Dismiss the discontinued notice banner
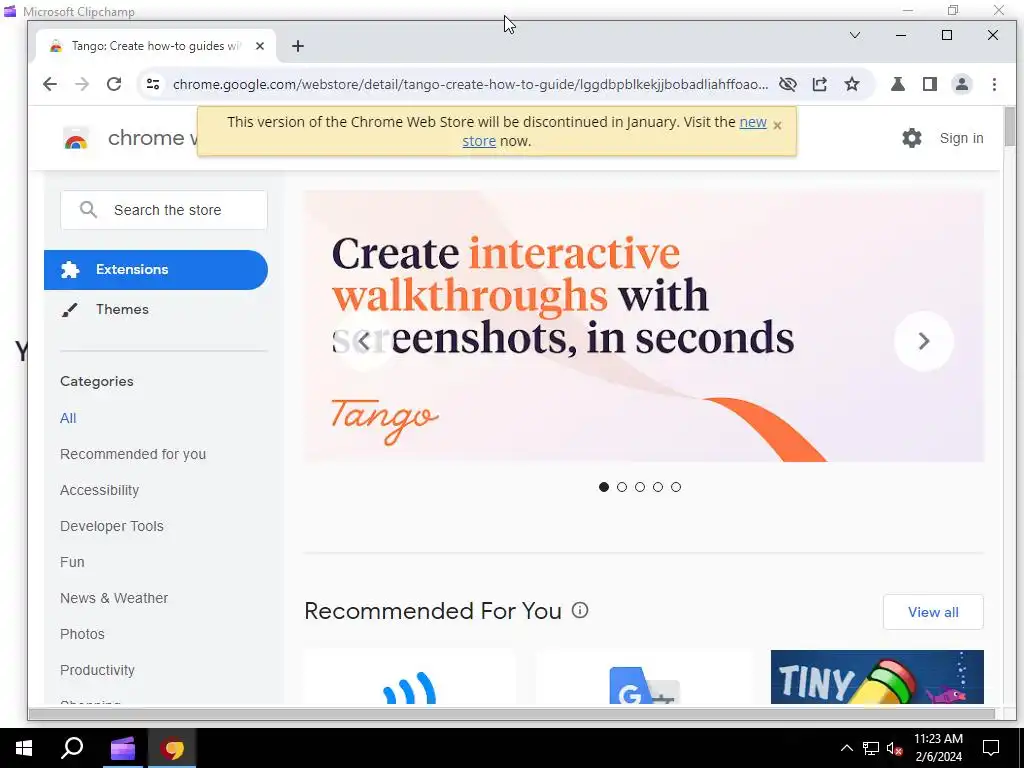Viewport: 1024px width, 768px height. pos(777,125)
